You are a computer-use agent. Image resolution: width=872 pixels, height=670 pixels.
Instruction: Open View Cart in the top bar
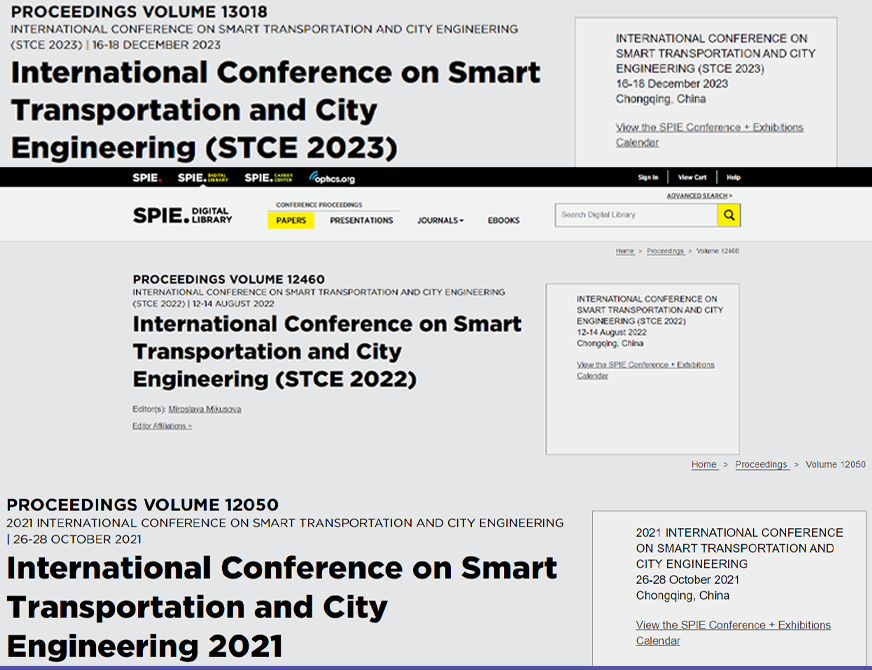tap(692, 177)
